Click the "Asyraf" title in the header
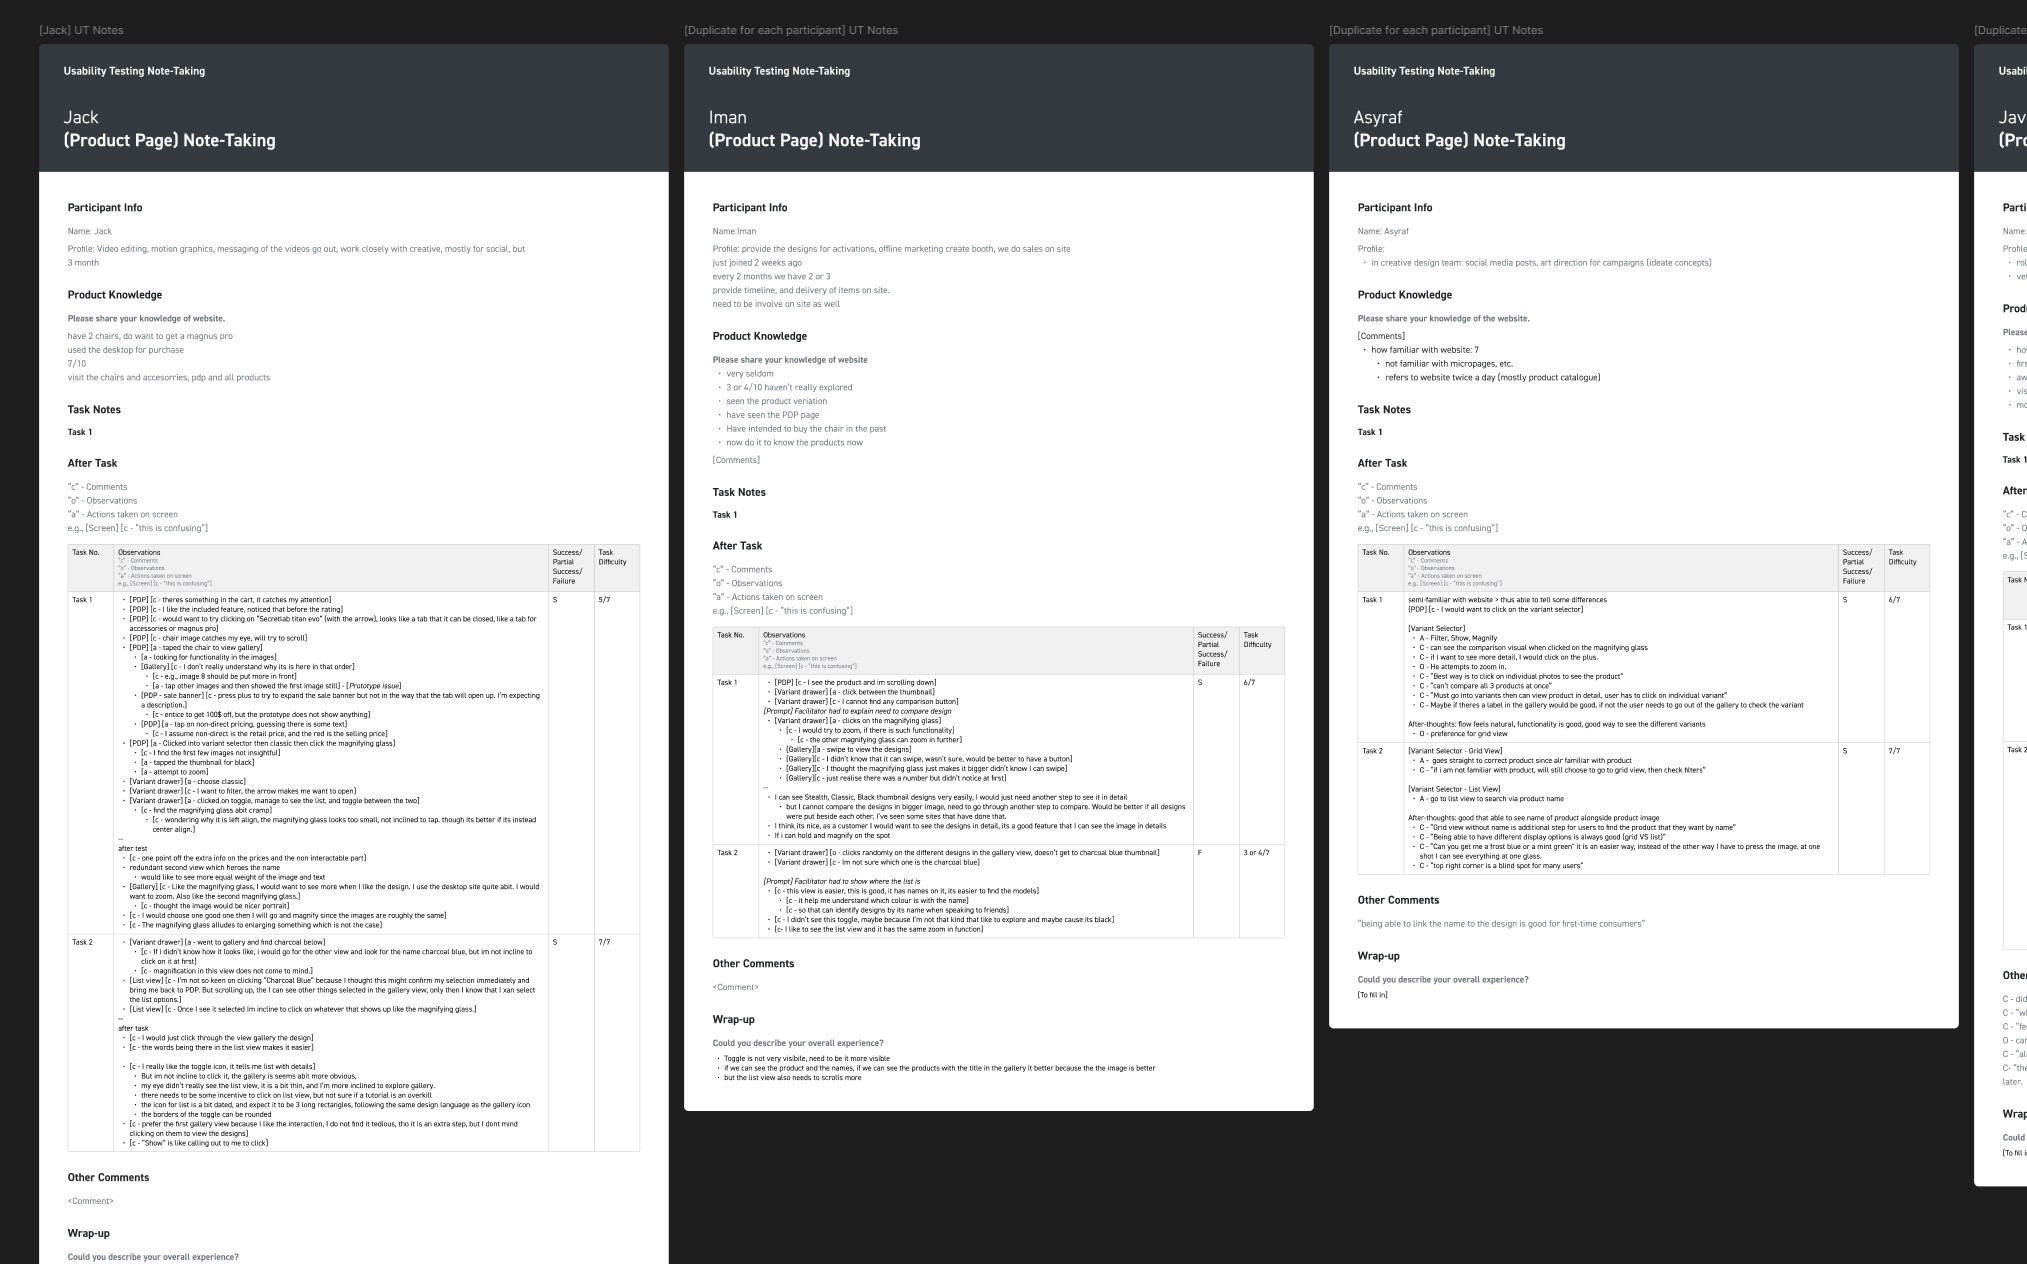The height and width of the screenshot is (1264, 2027). point(1377,117)
